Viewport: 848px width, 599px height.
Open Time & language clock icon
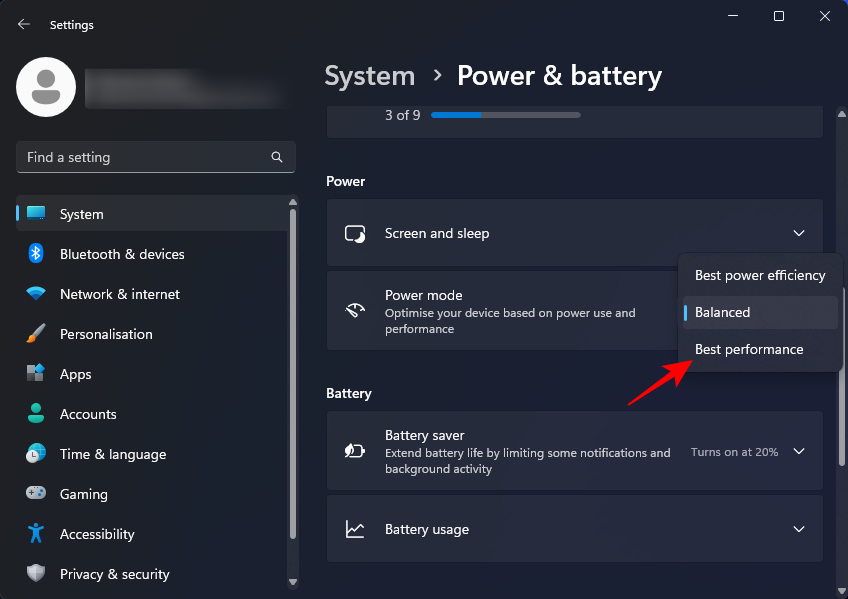click(x=33, y=454)
